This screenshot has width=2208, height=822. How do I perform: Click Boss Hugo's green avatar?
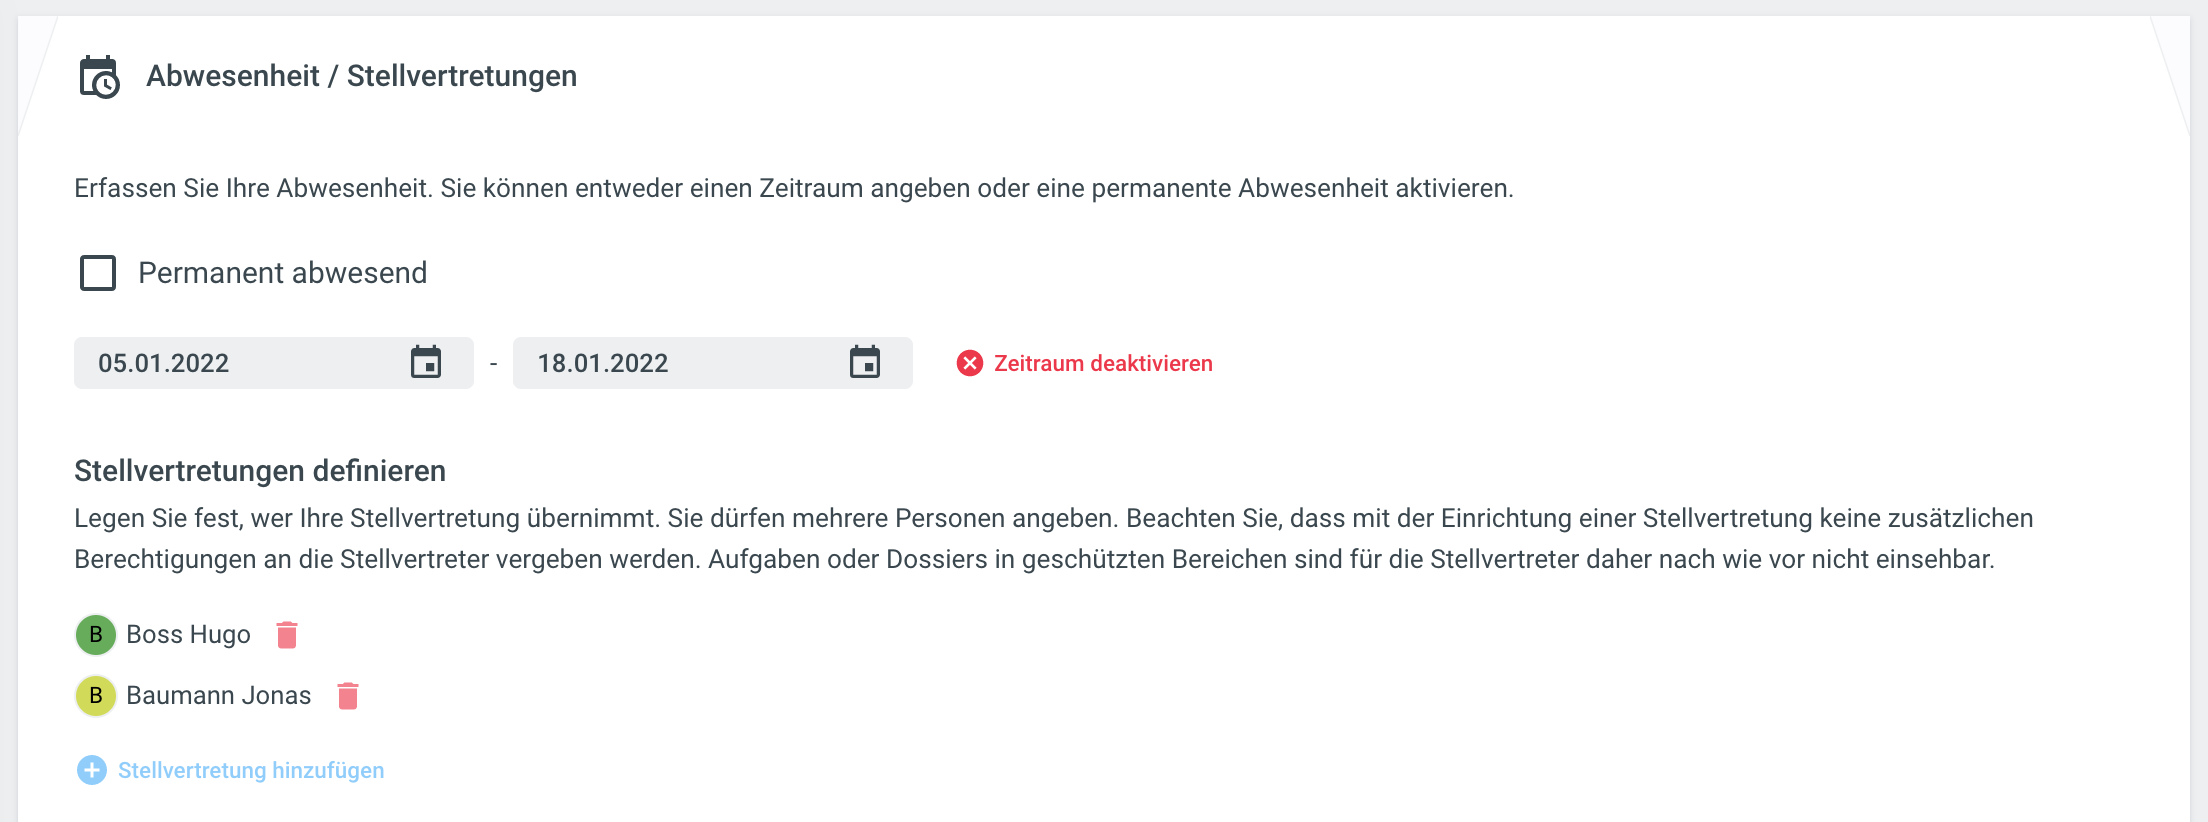[x=96, y=635]
